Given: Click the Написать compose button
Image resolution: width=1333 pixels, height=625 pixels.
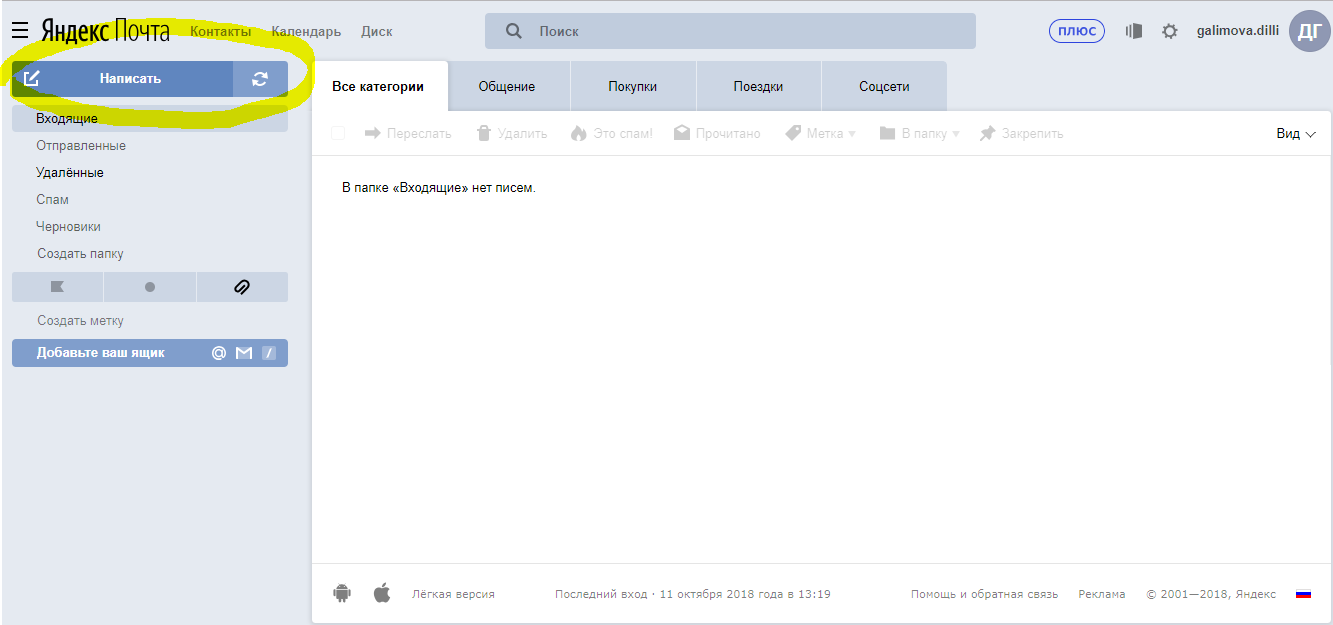Looking at the screenshot, I should pos(122,79).
